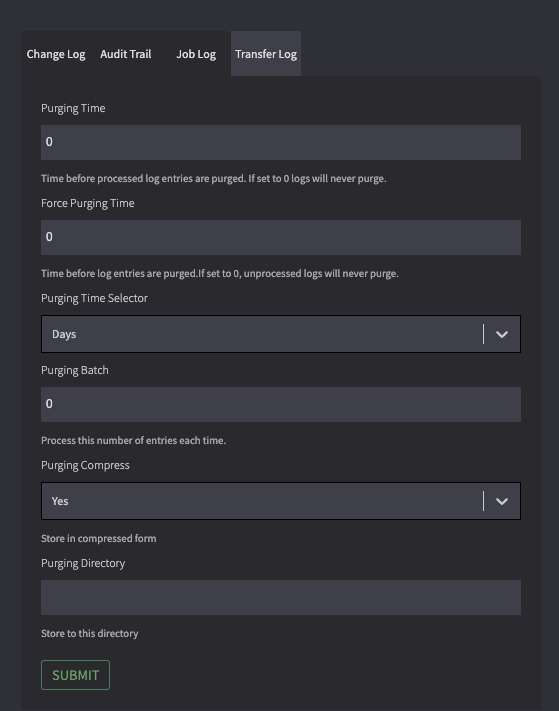Switch to the Change Log tab
Screen dimensions: 559x711
56,54
